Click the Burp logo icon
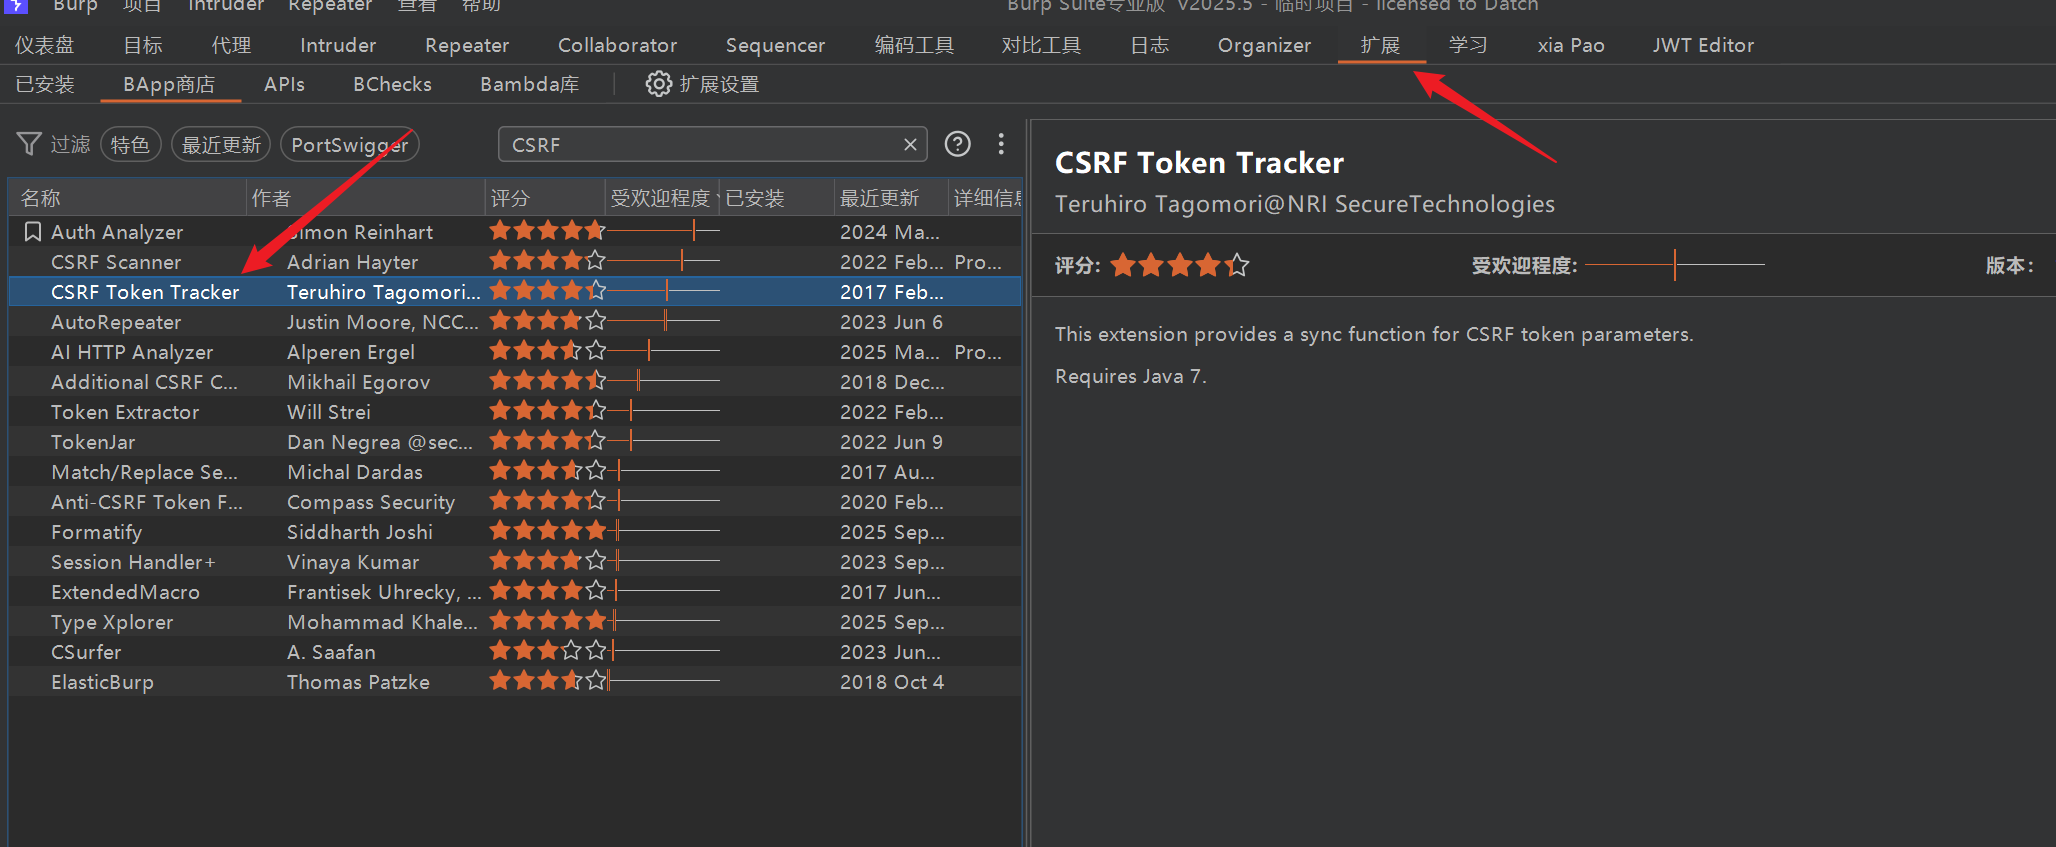The image size is (2056, 847). pyautogui.click(x=15, y=5)
